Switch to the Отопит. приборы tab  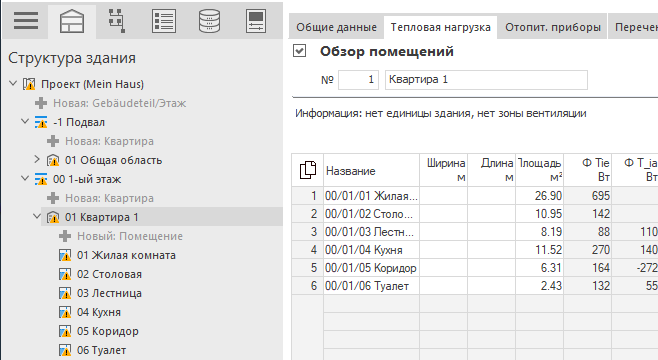tap(553, 27)
